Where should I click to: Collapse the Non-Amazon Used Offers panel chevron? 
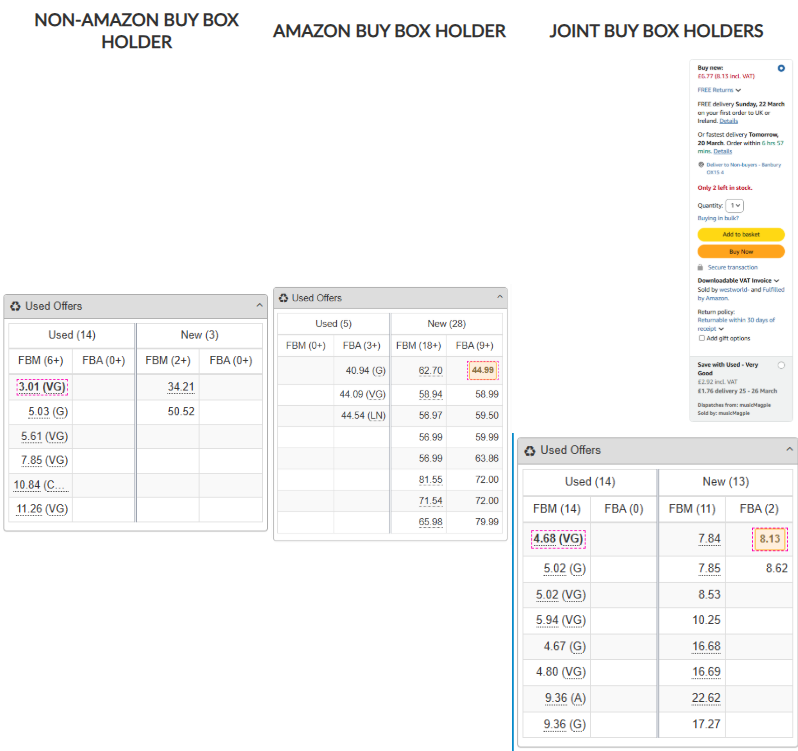click(x=260, y=305)
